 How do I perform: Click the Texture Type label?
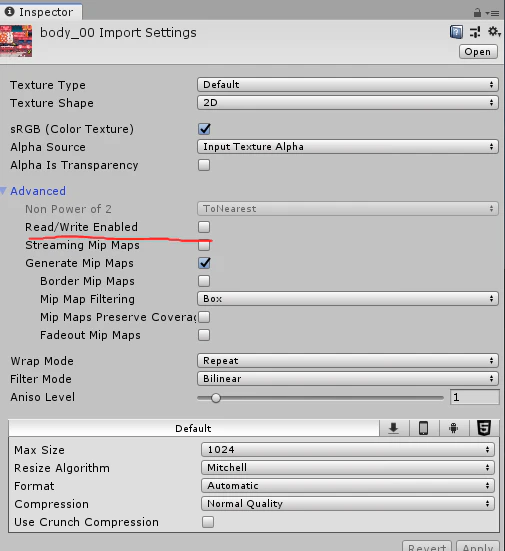[48, 85]
